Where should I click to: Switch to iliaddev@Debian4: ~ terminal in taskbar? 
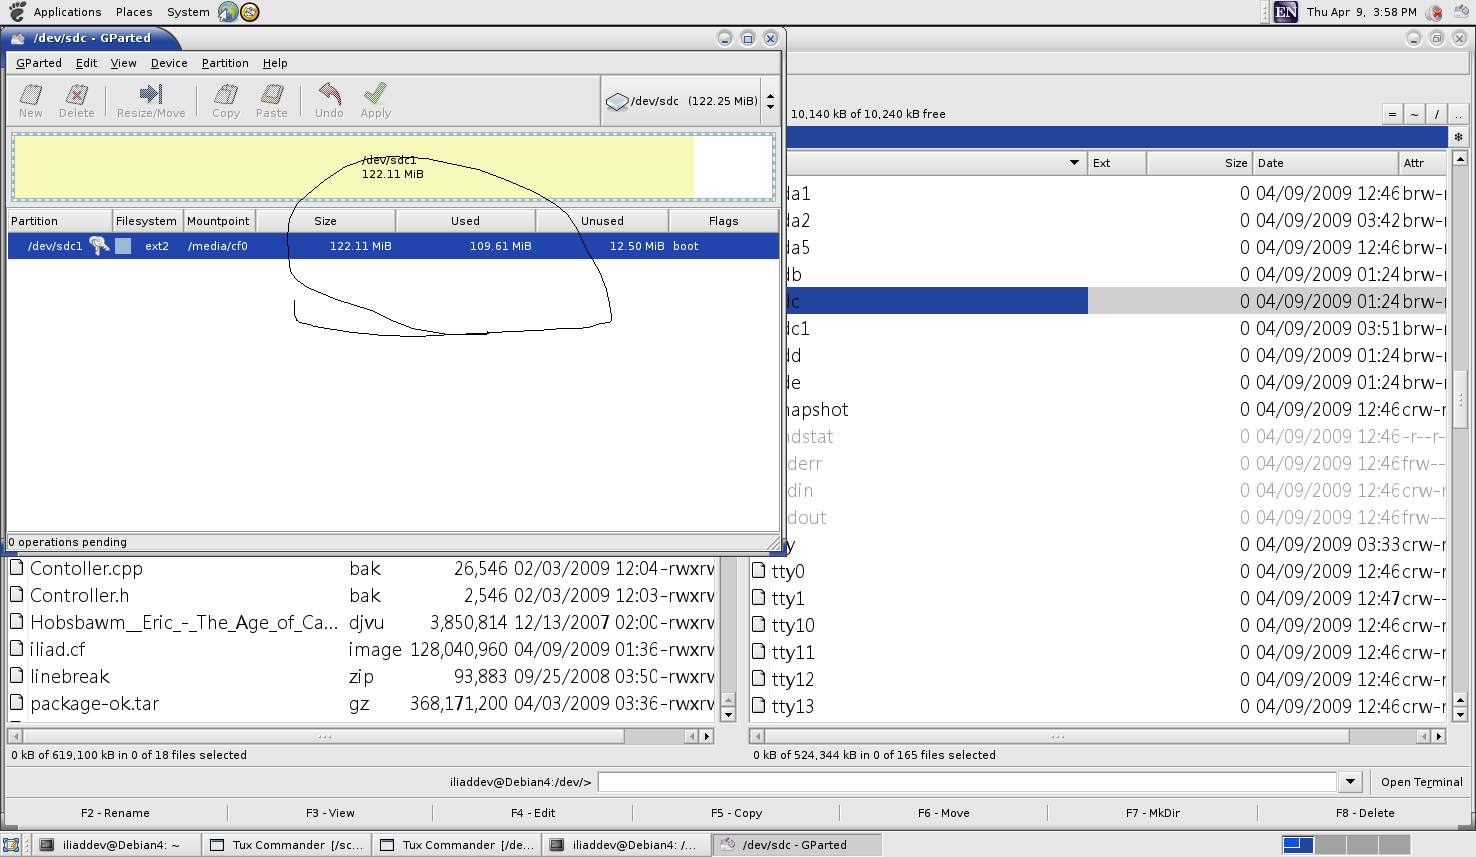[116, 845]
